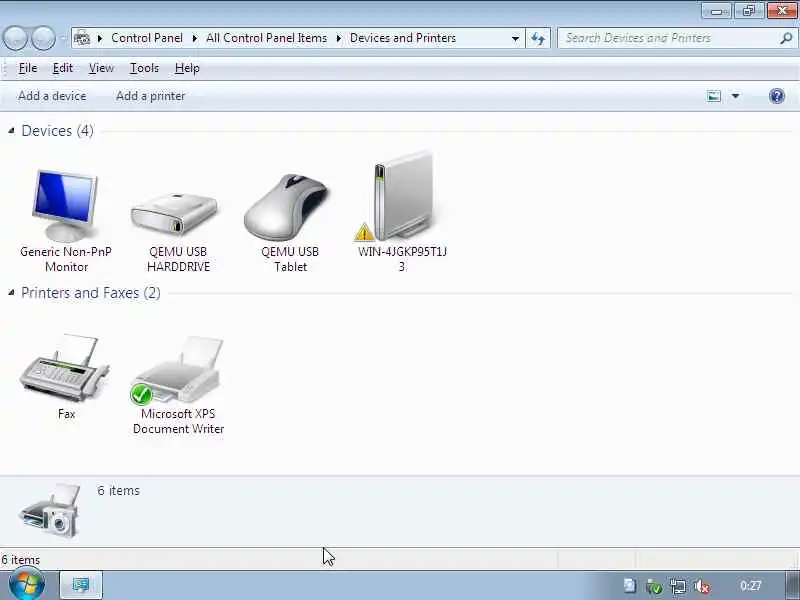Click '6 items' status bar text
This screenshot has width=800, height=600.
[x=20, y=560]
